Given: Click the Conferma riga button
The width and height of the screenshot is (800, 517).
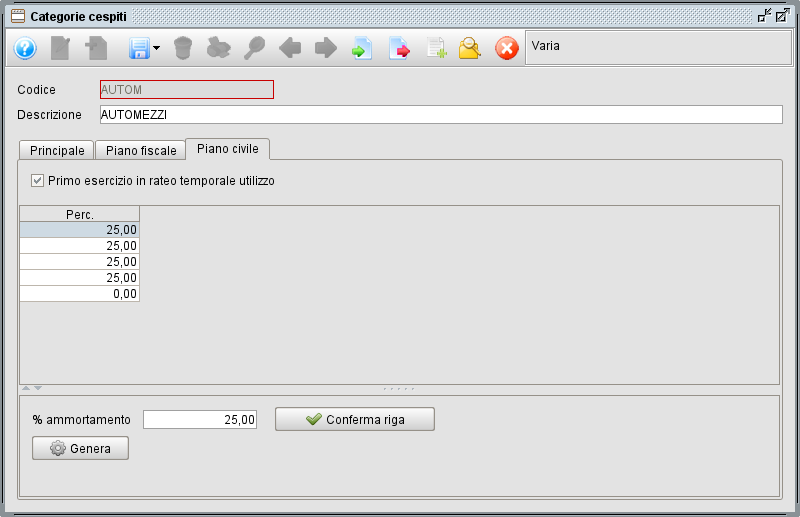Looking at the screenshot, I should (355, 419).
